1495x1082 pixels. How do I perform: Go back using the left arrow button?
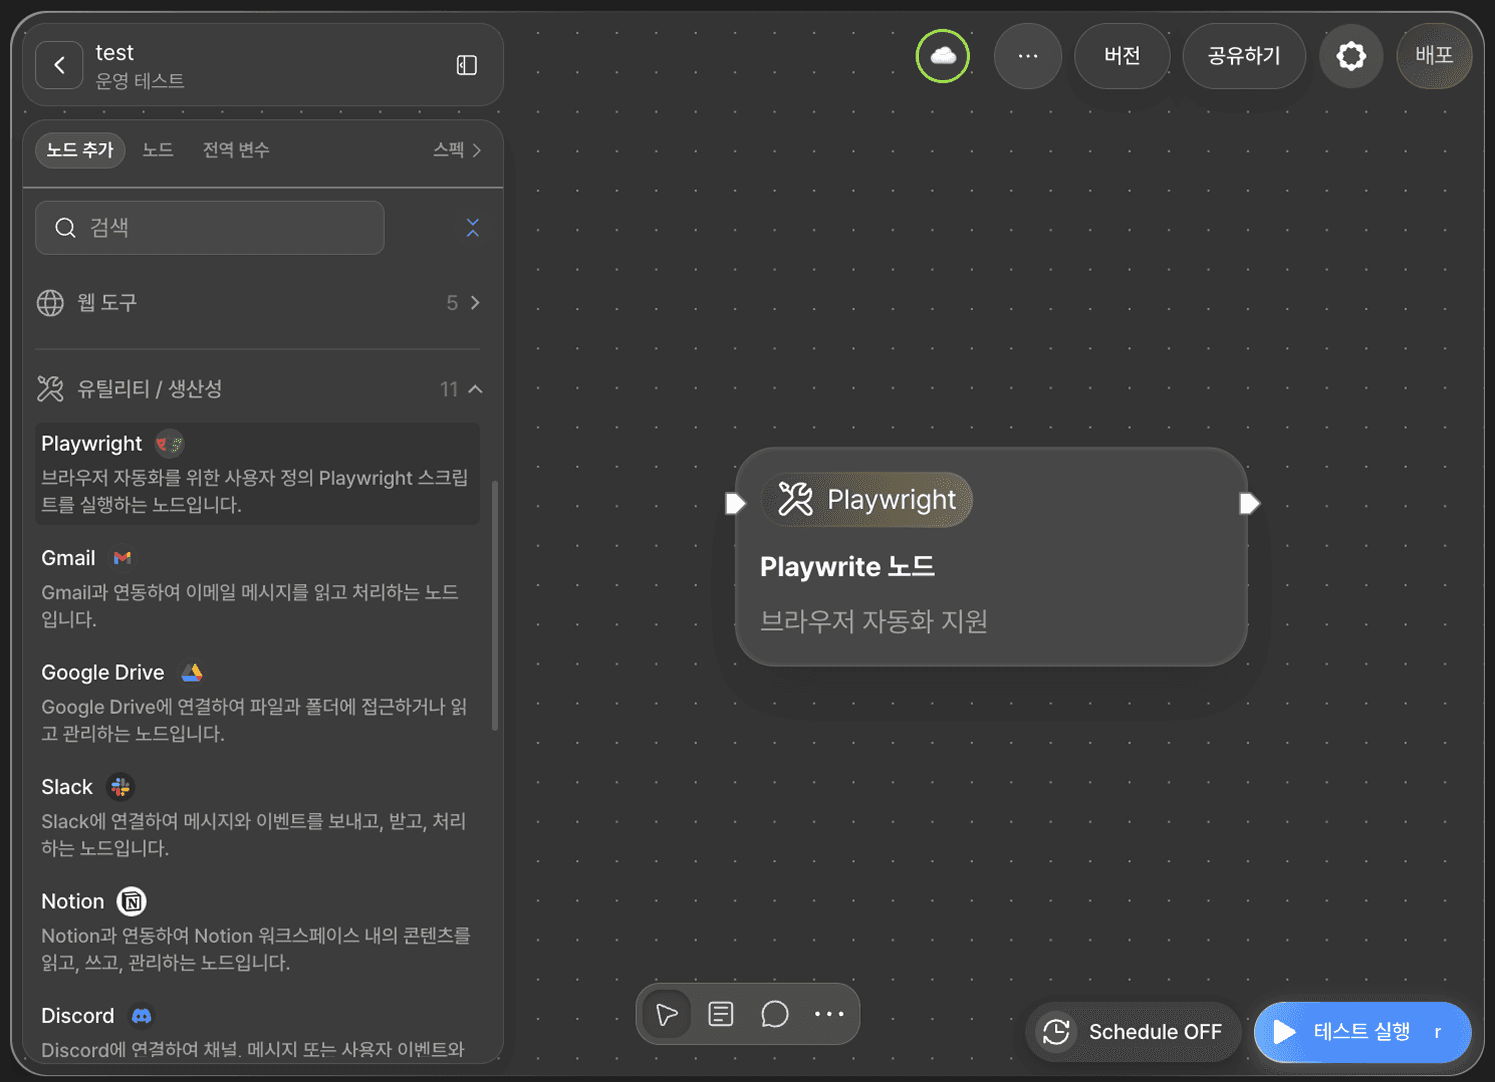pyautogui.click(x=59, y=66)
